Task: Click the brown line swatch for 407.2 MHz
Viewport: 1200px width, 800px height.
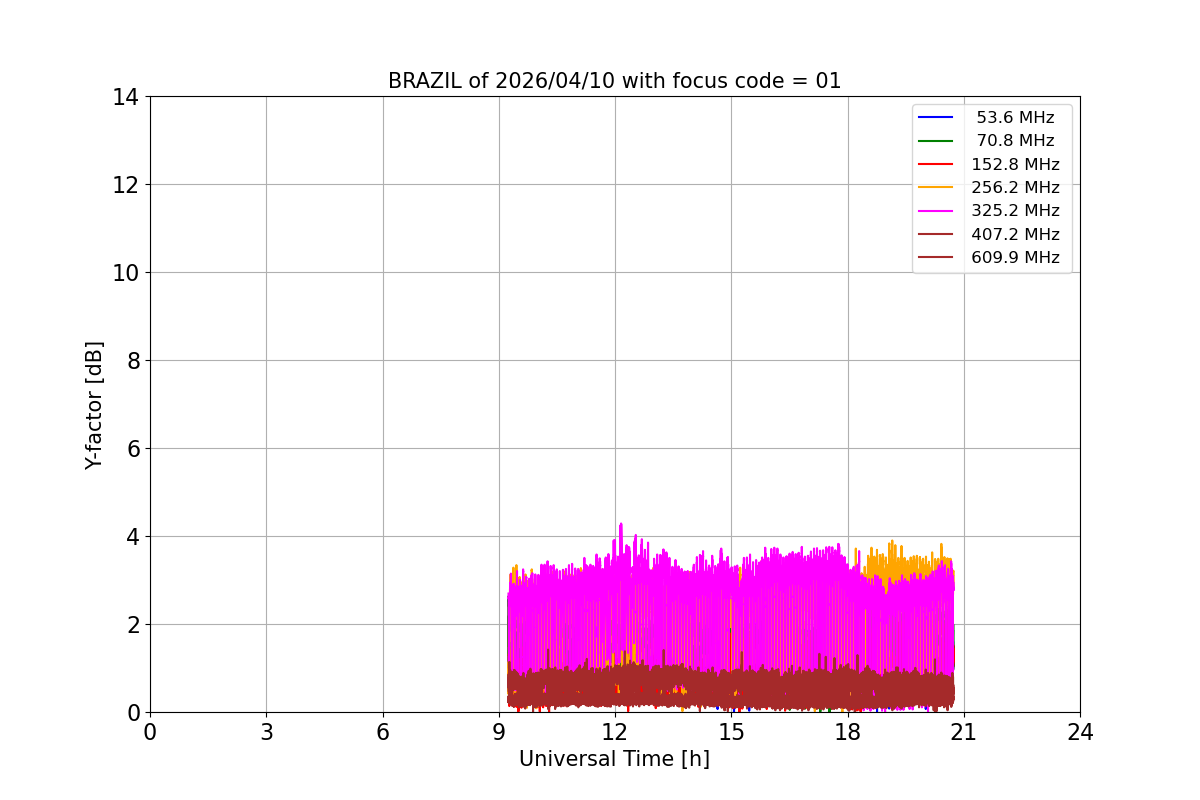Action: click(x=936, y=235)
